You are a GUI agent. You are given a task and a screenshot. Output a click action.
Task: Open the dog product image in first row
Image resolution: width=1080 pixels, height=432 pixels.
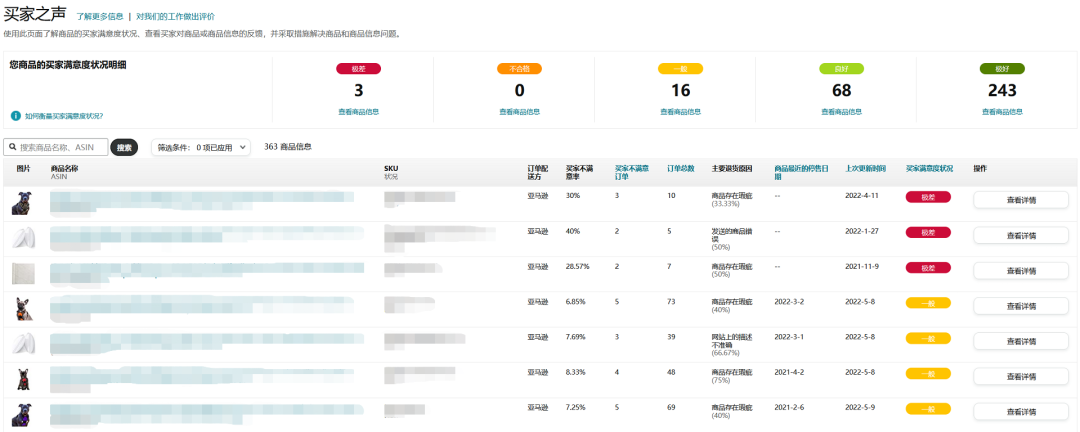(22, 203)
